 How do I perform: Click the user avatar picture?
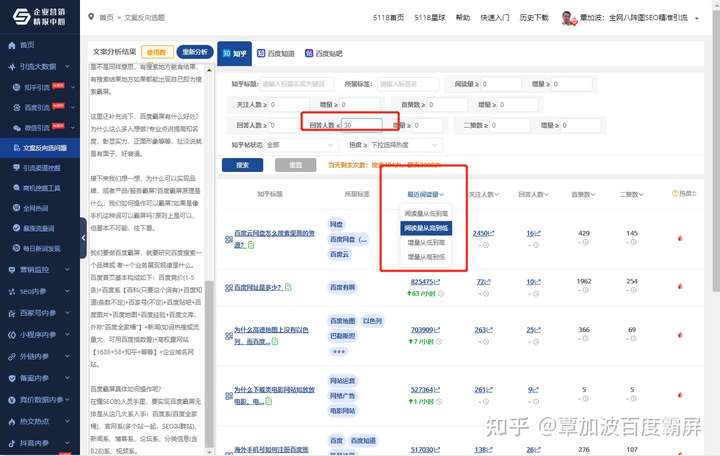569,18
